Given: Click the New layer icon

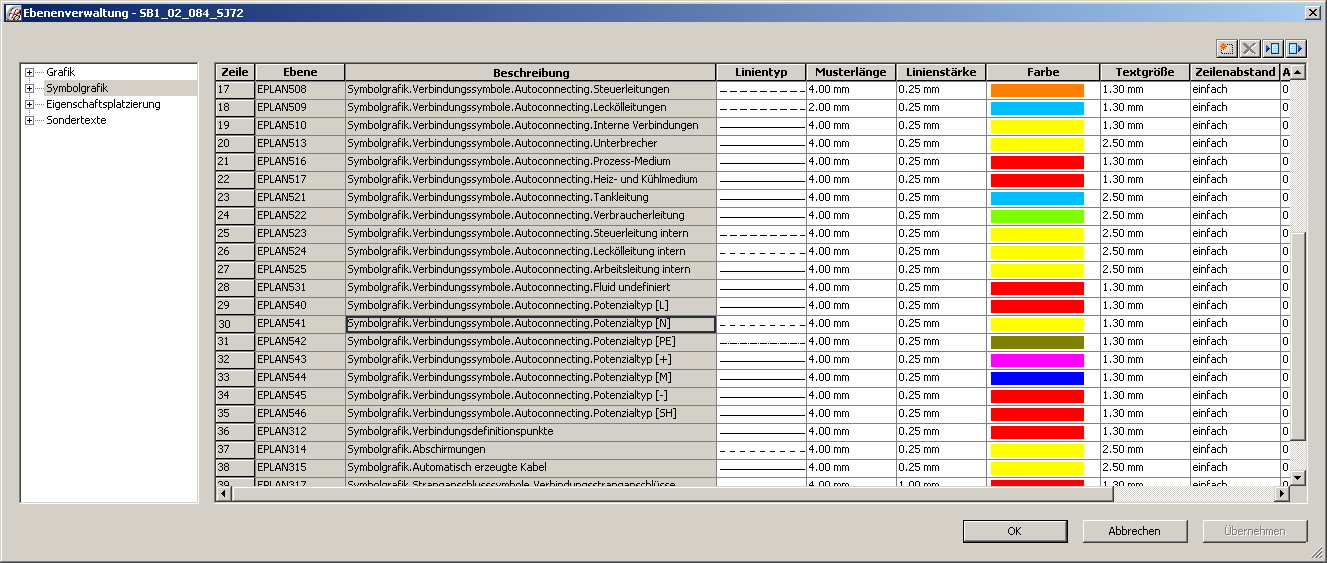Looking at the screenshot, I should (x=1227, y=48).
